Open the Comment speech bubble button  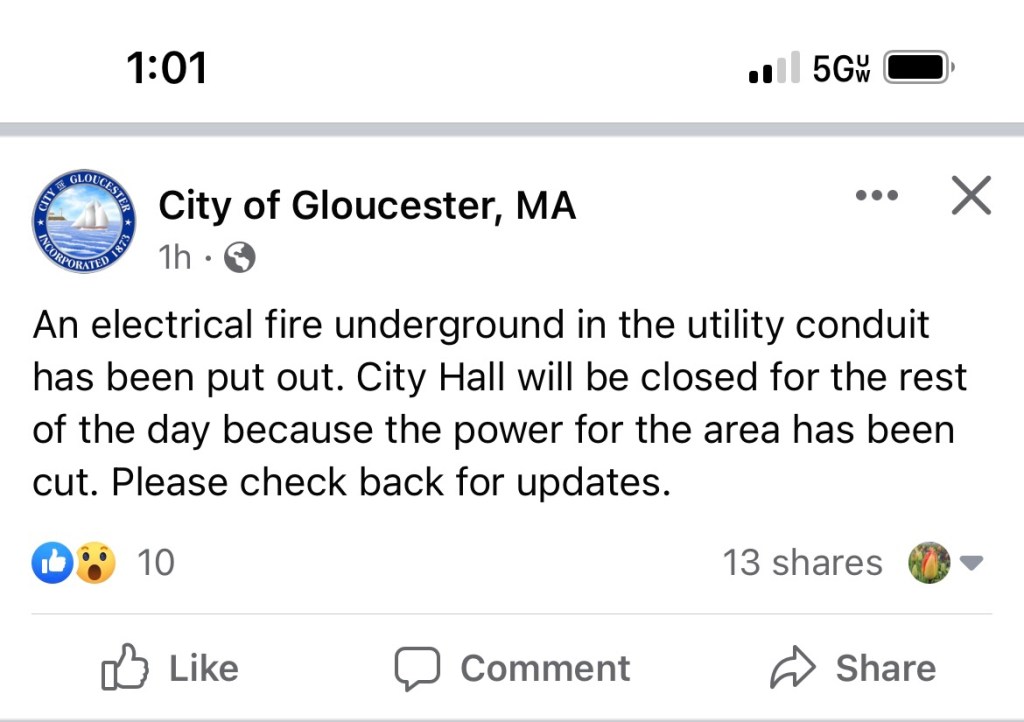[512, 668]
